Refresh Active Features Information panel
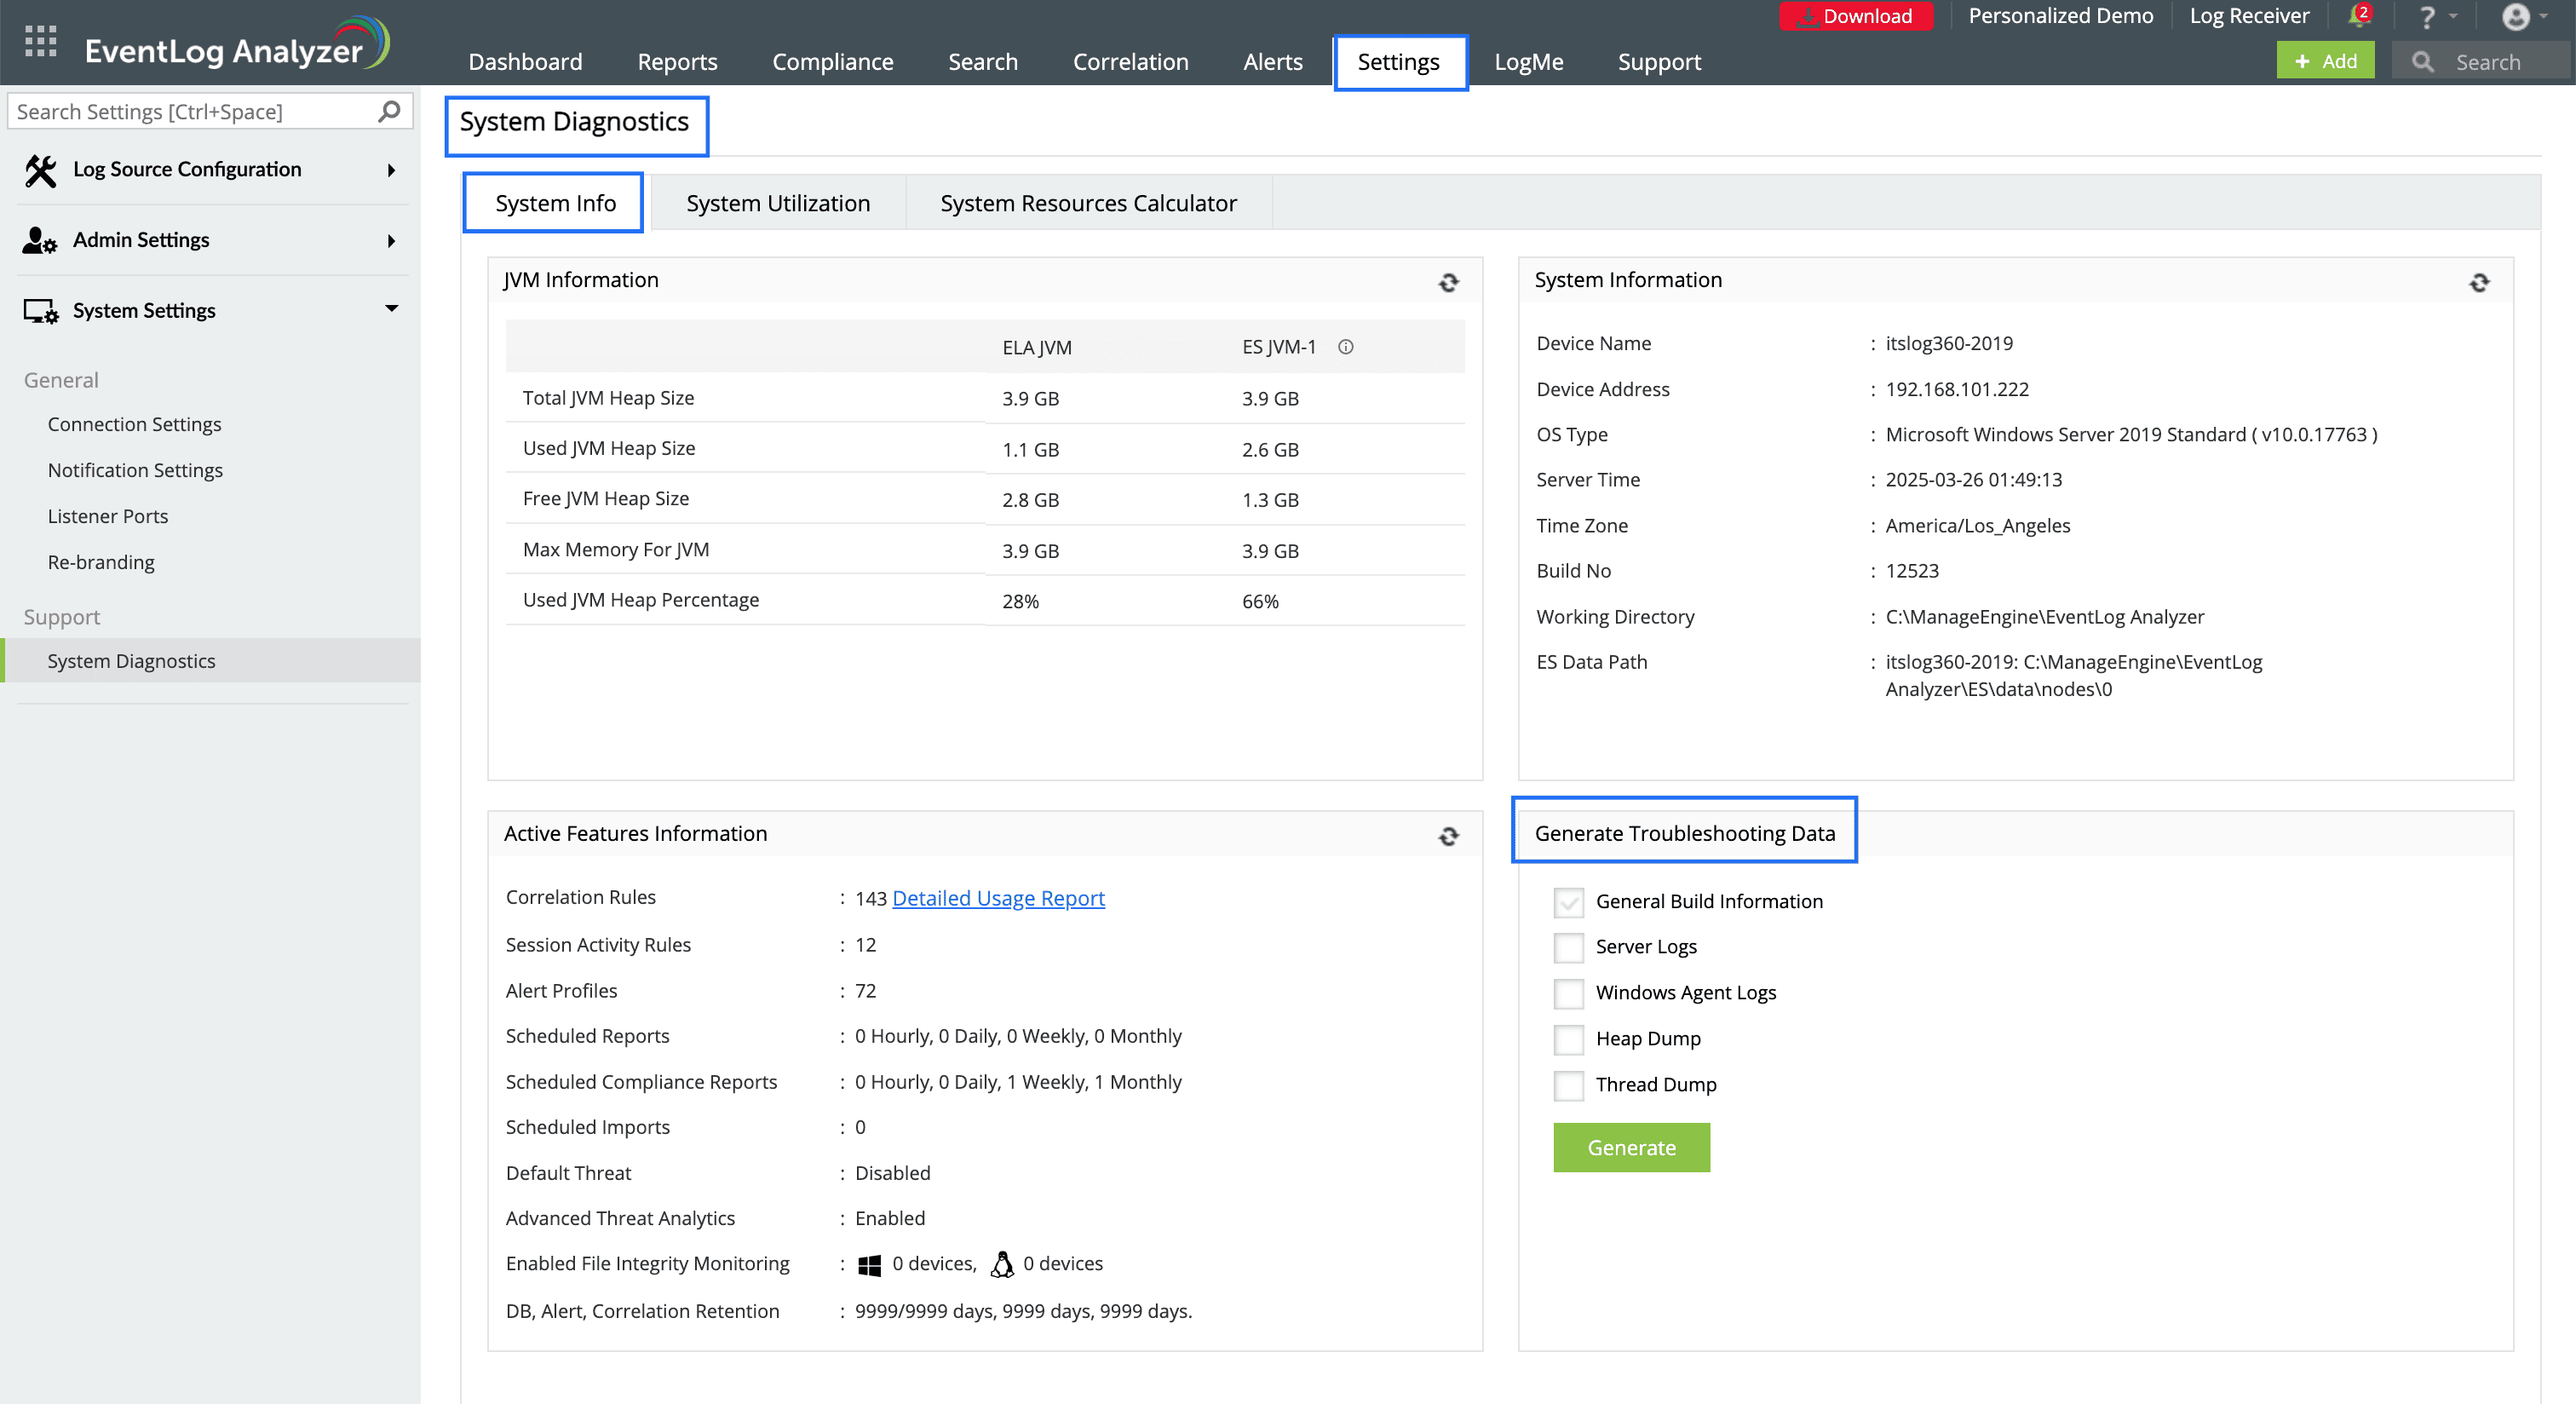 (x=1448, y=836)
